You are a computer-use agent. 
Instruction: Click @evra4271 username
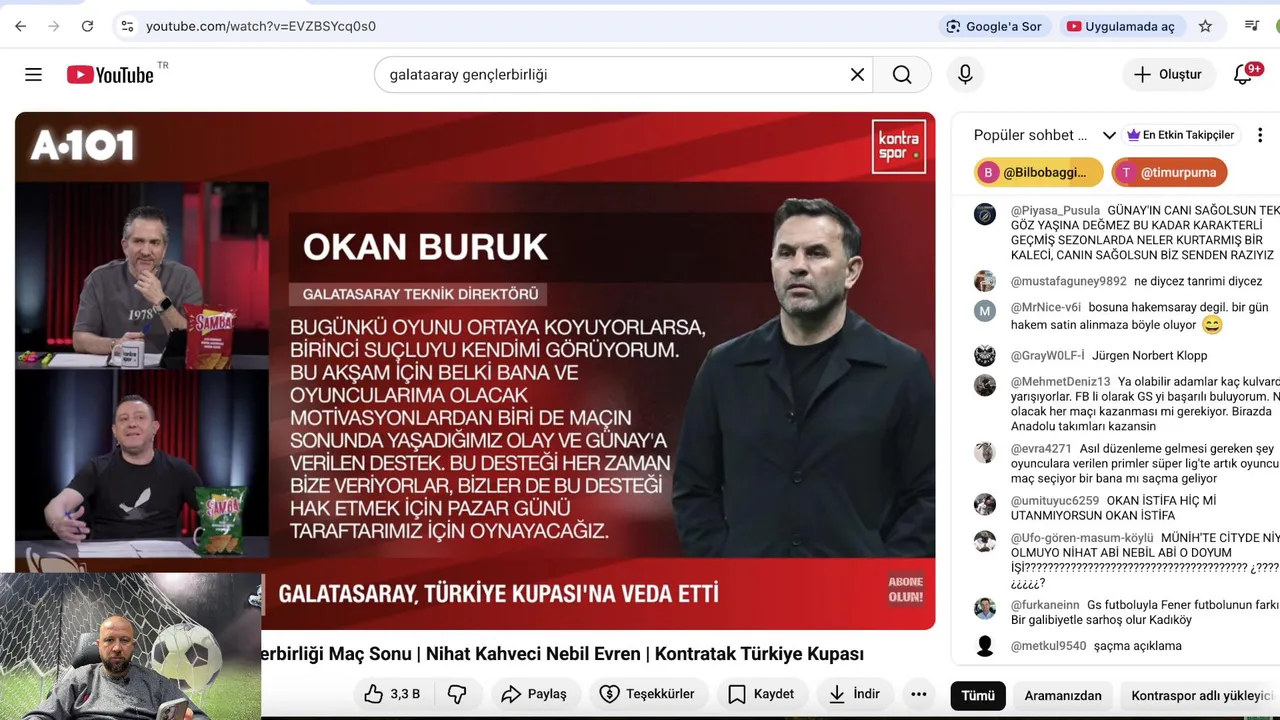click(x=1041, y=449)
